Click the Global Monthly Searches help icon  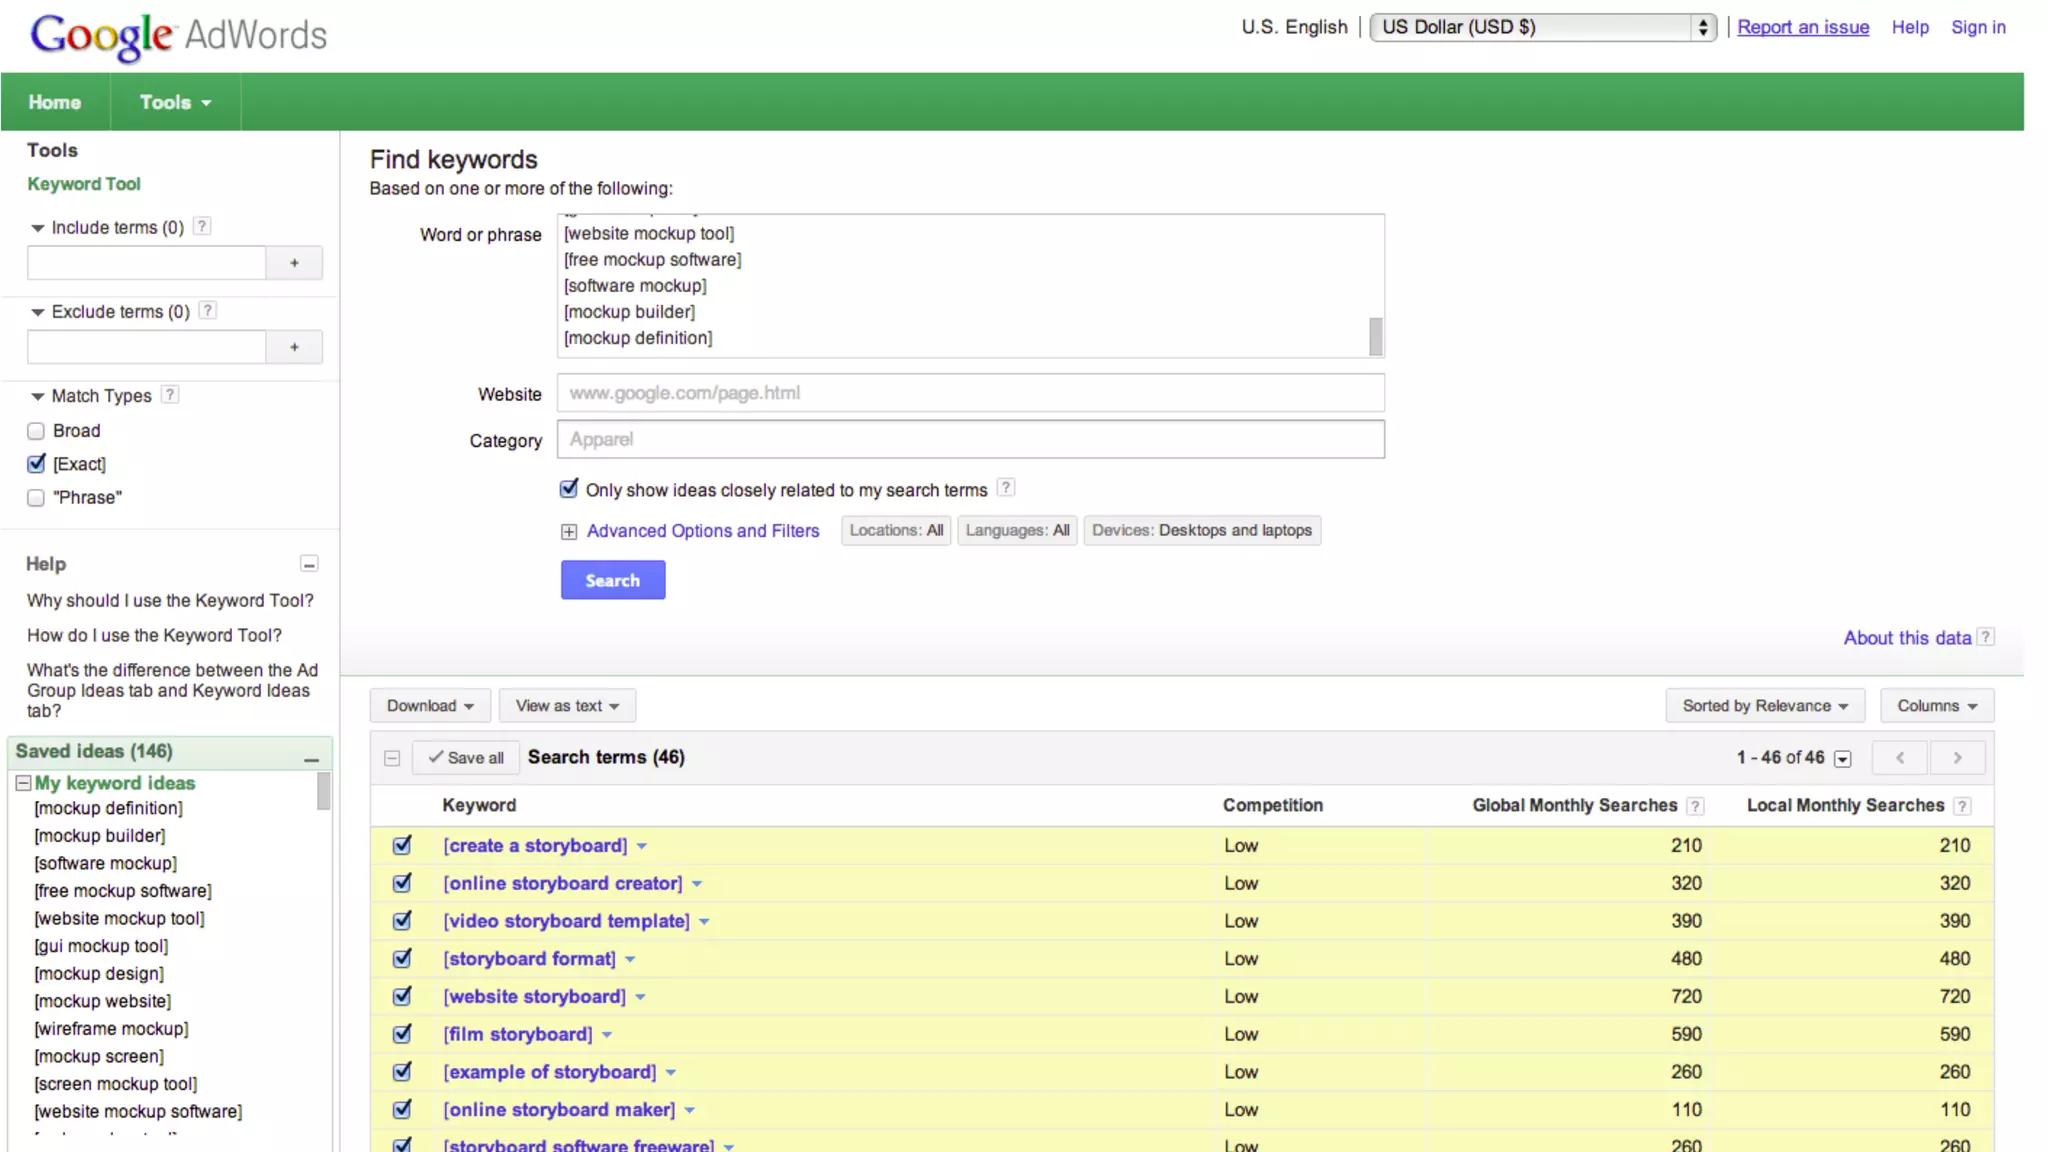(x=1695, y=806)
